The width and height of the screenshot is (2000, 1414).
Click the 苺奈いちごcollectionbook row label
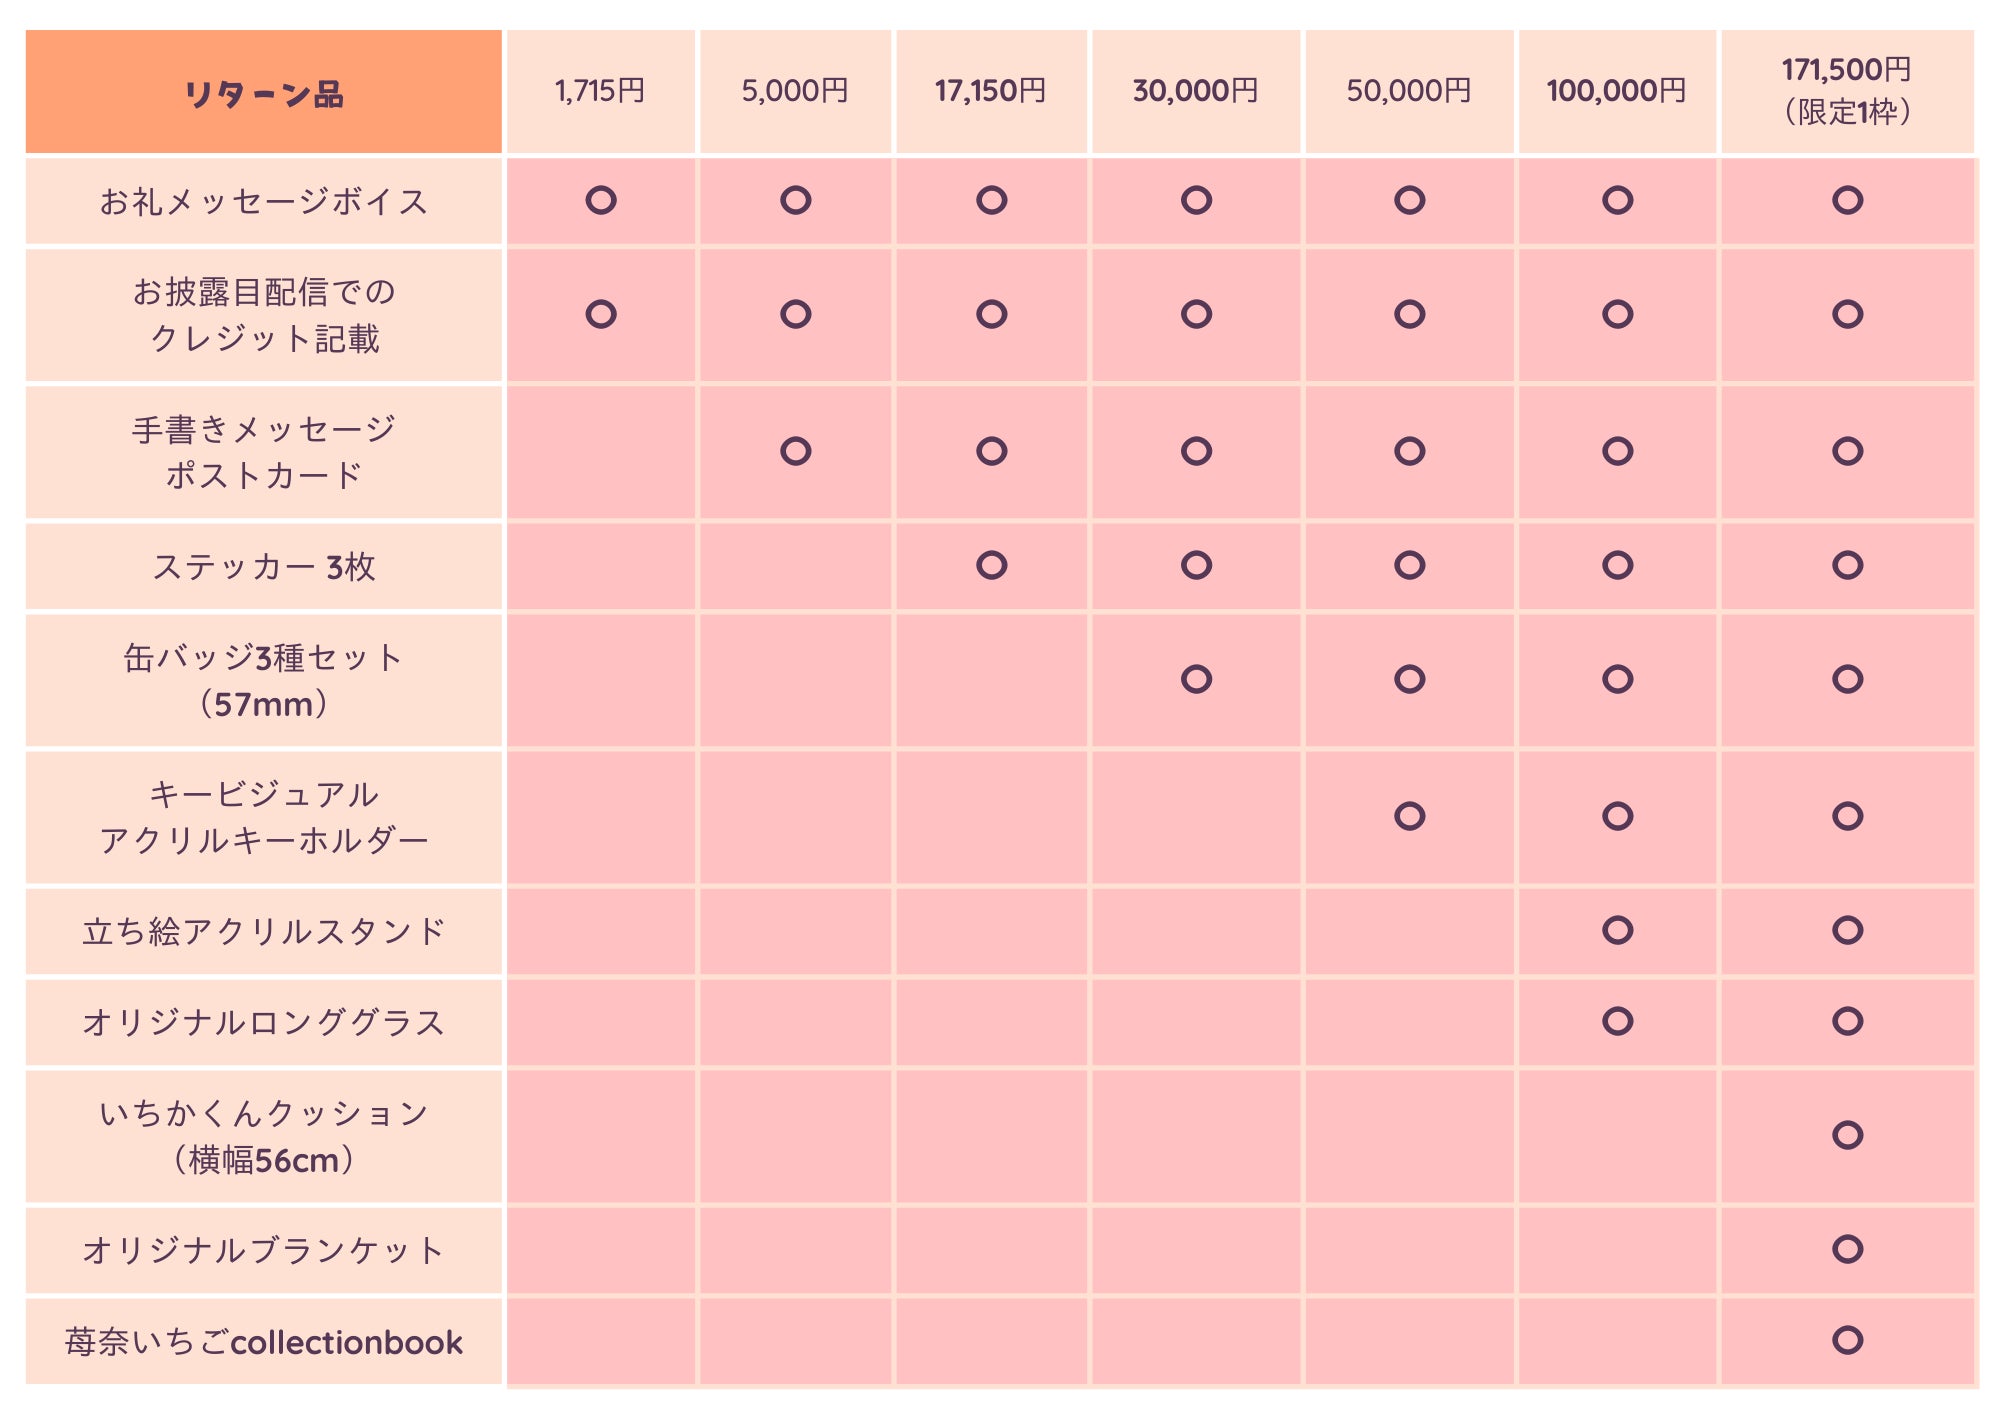point(264,1342)
